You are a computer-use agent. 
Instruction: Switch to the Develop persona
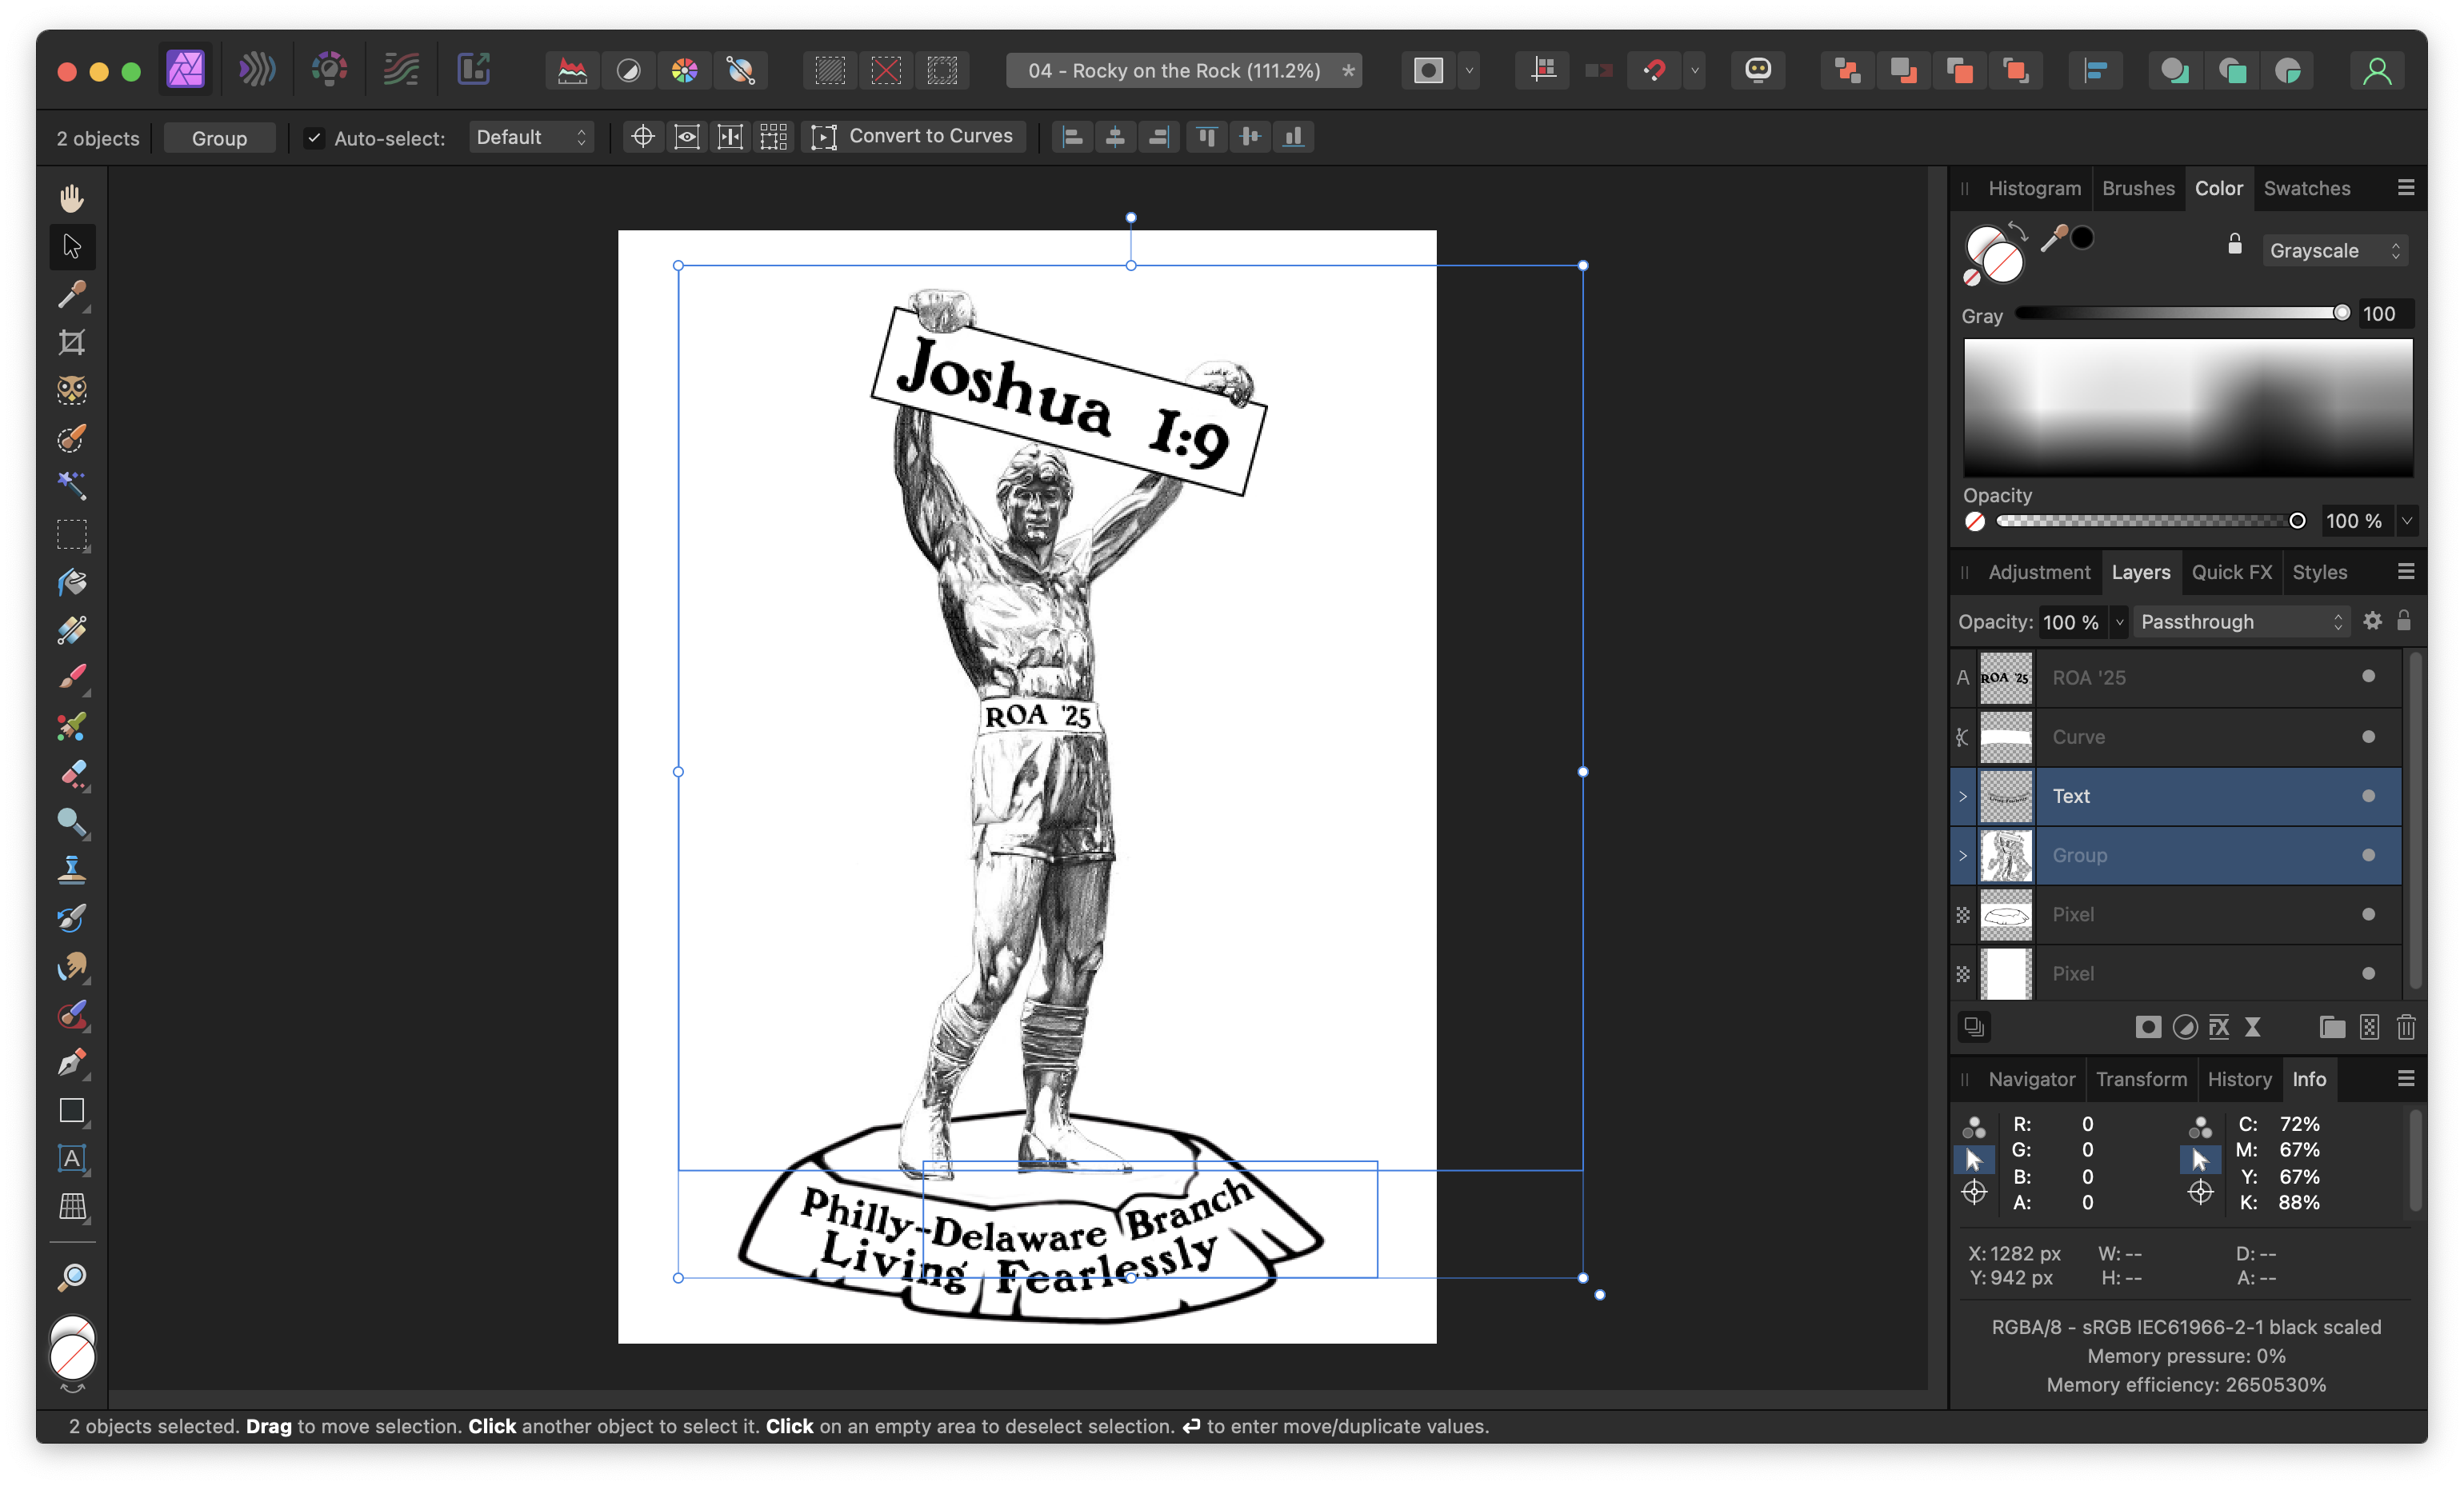click(329, 70)
